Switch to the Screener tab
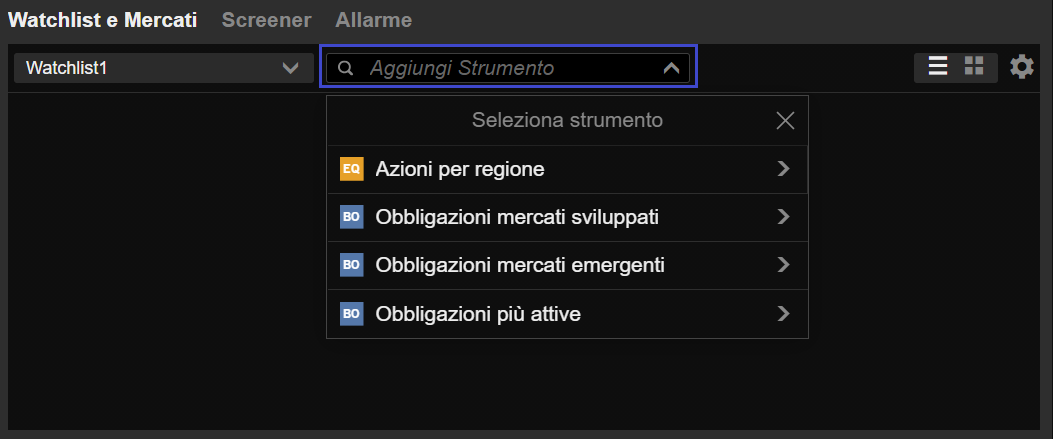Screen dimensions: 1053x439 [267, 20]
